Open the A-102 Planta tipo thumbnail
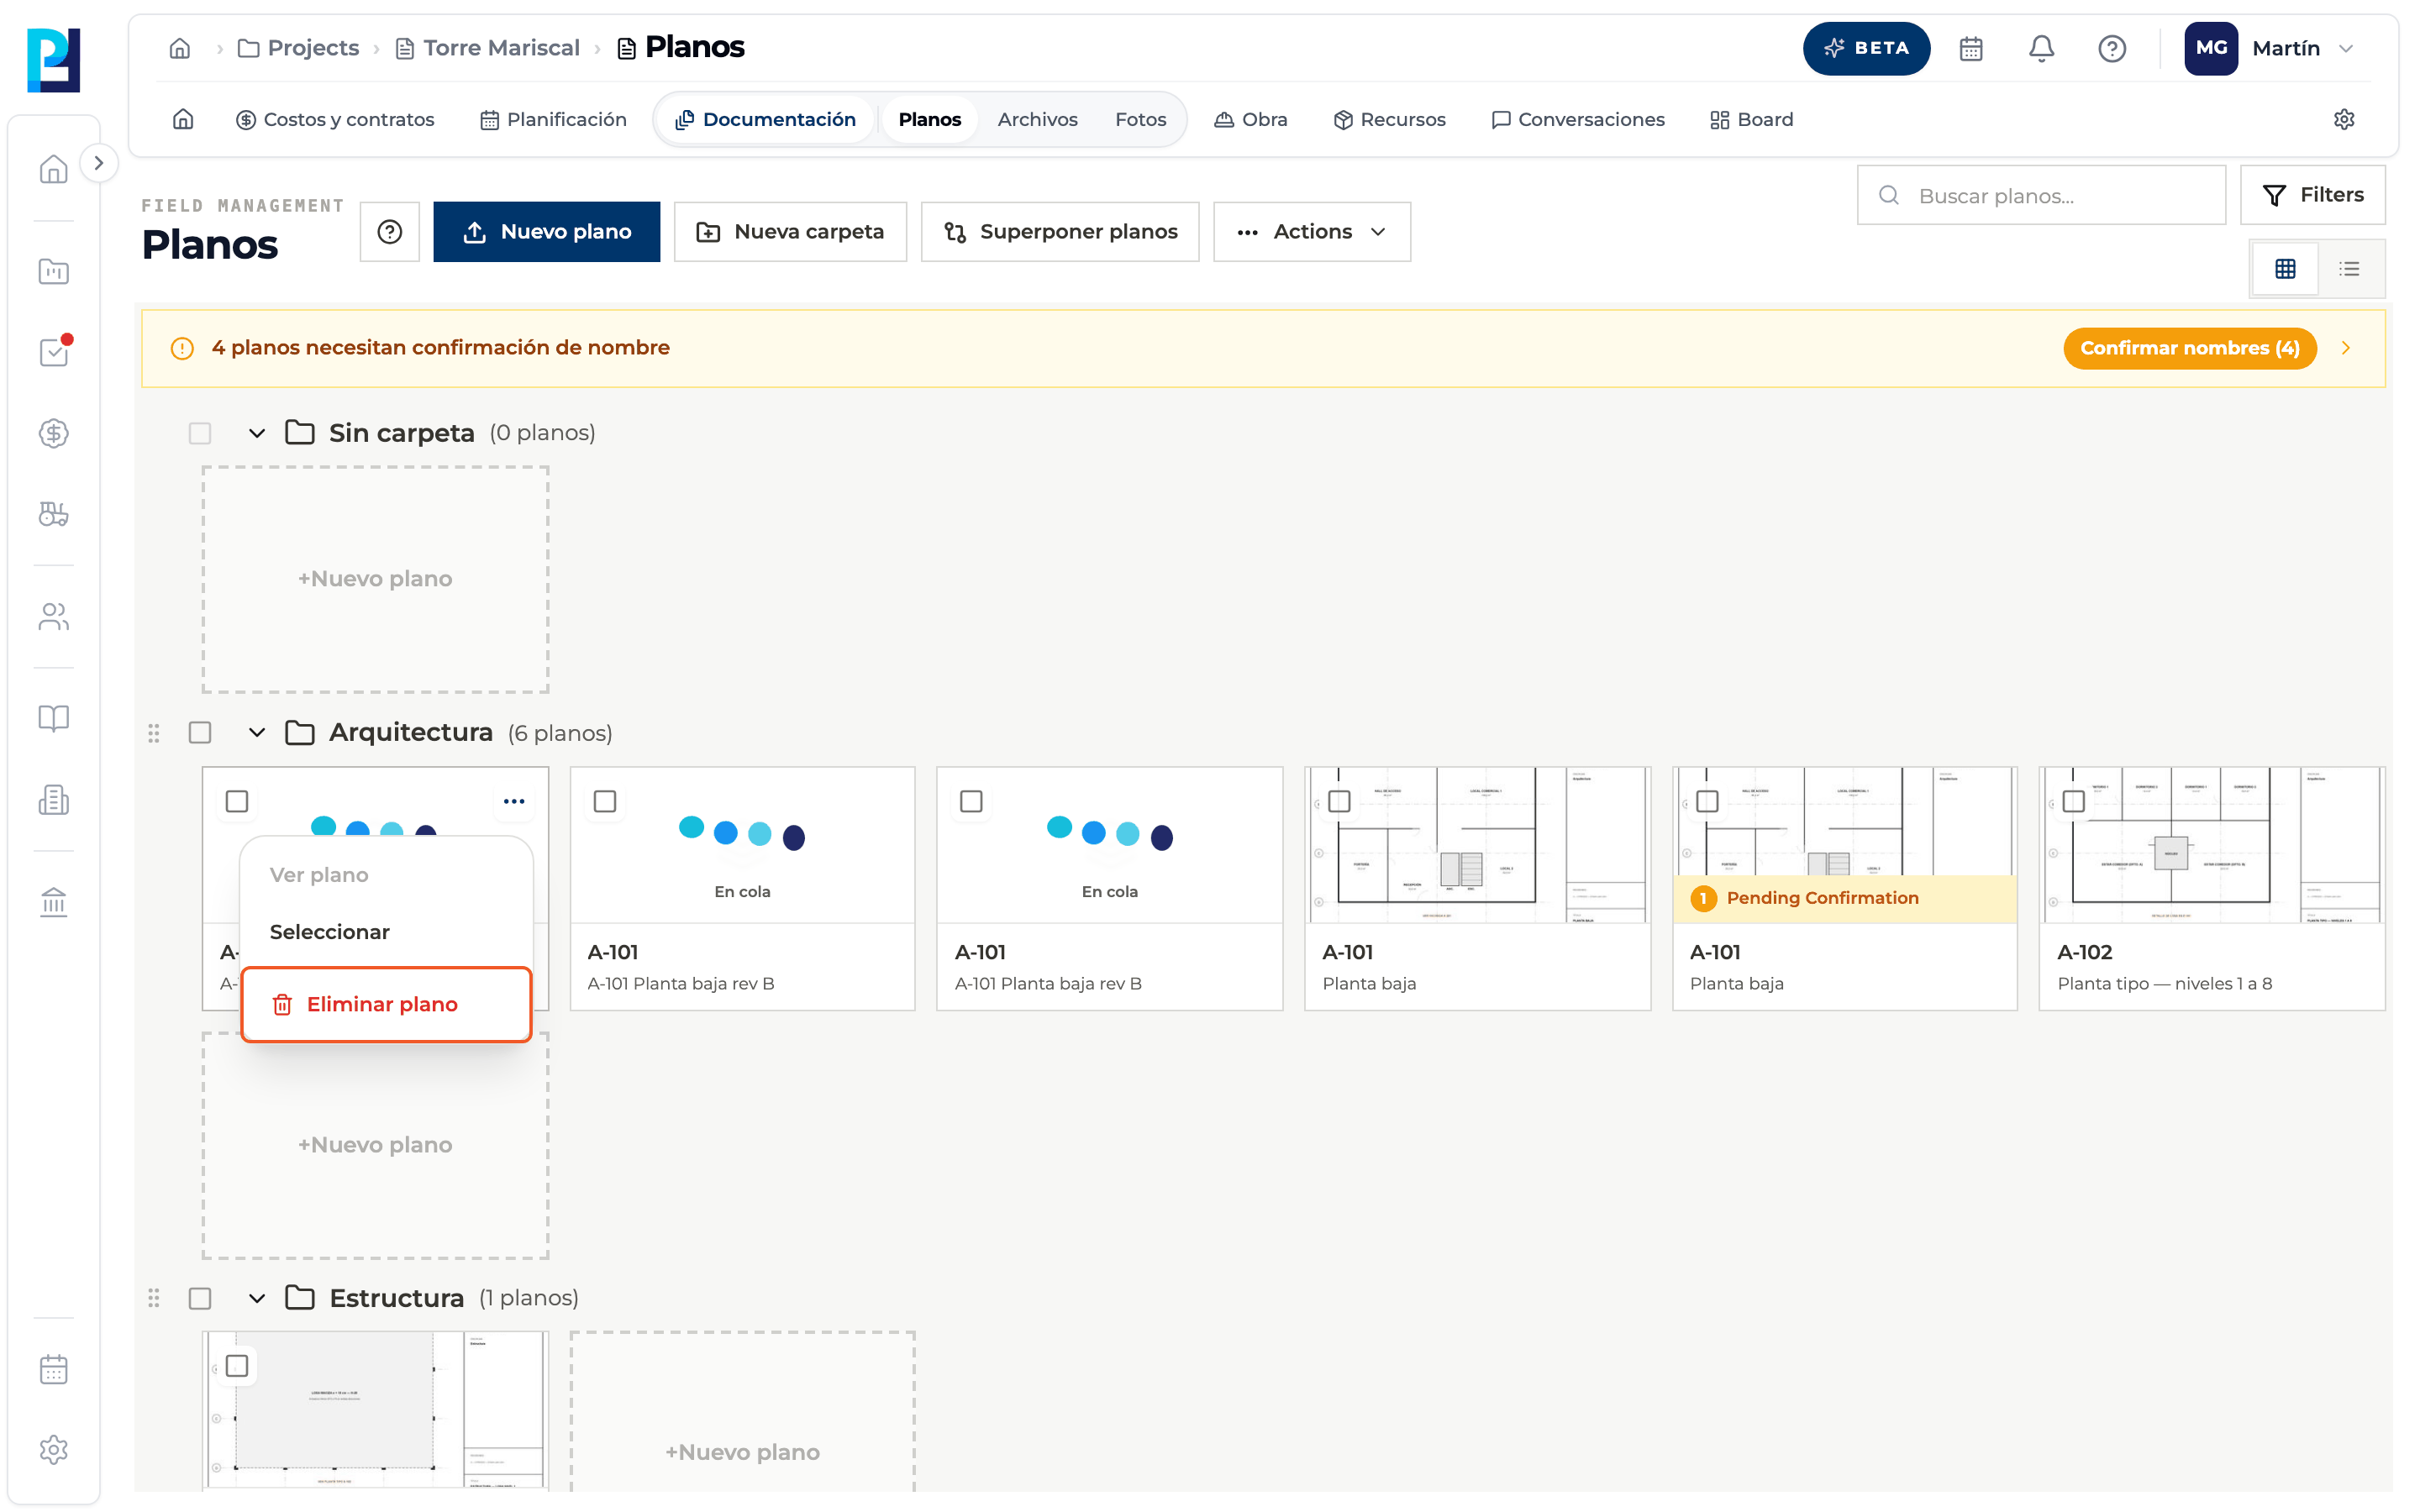 coord(2211,845)
